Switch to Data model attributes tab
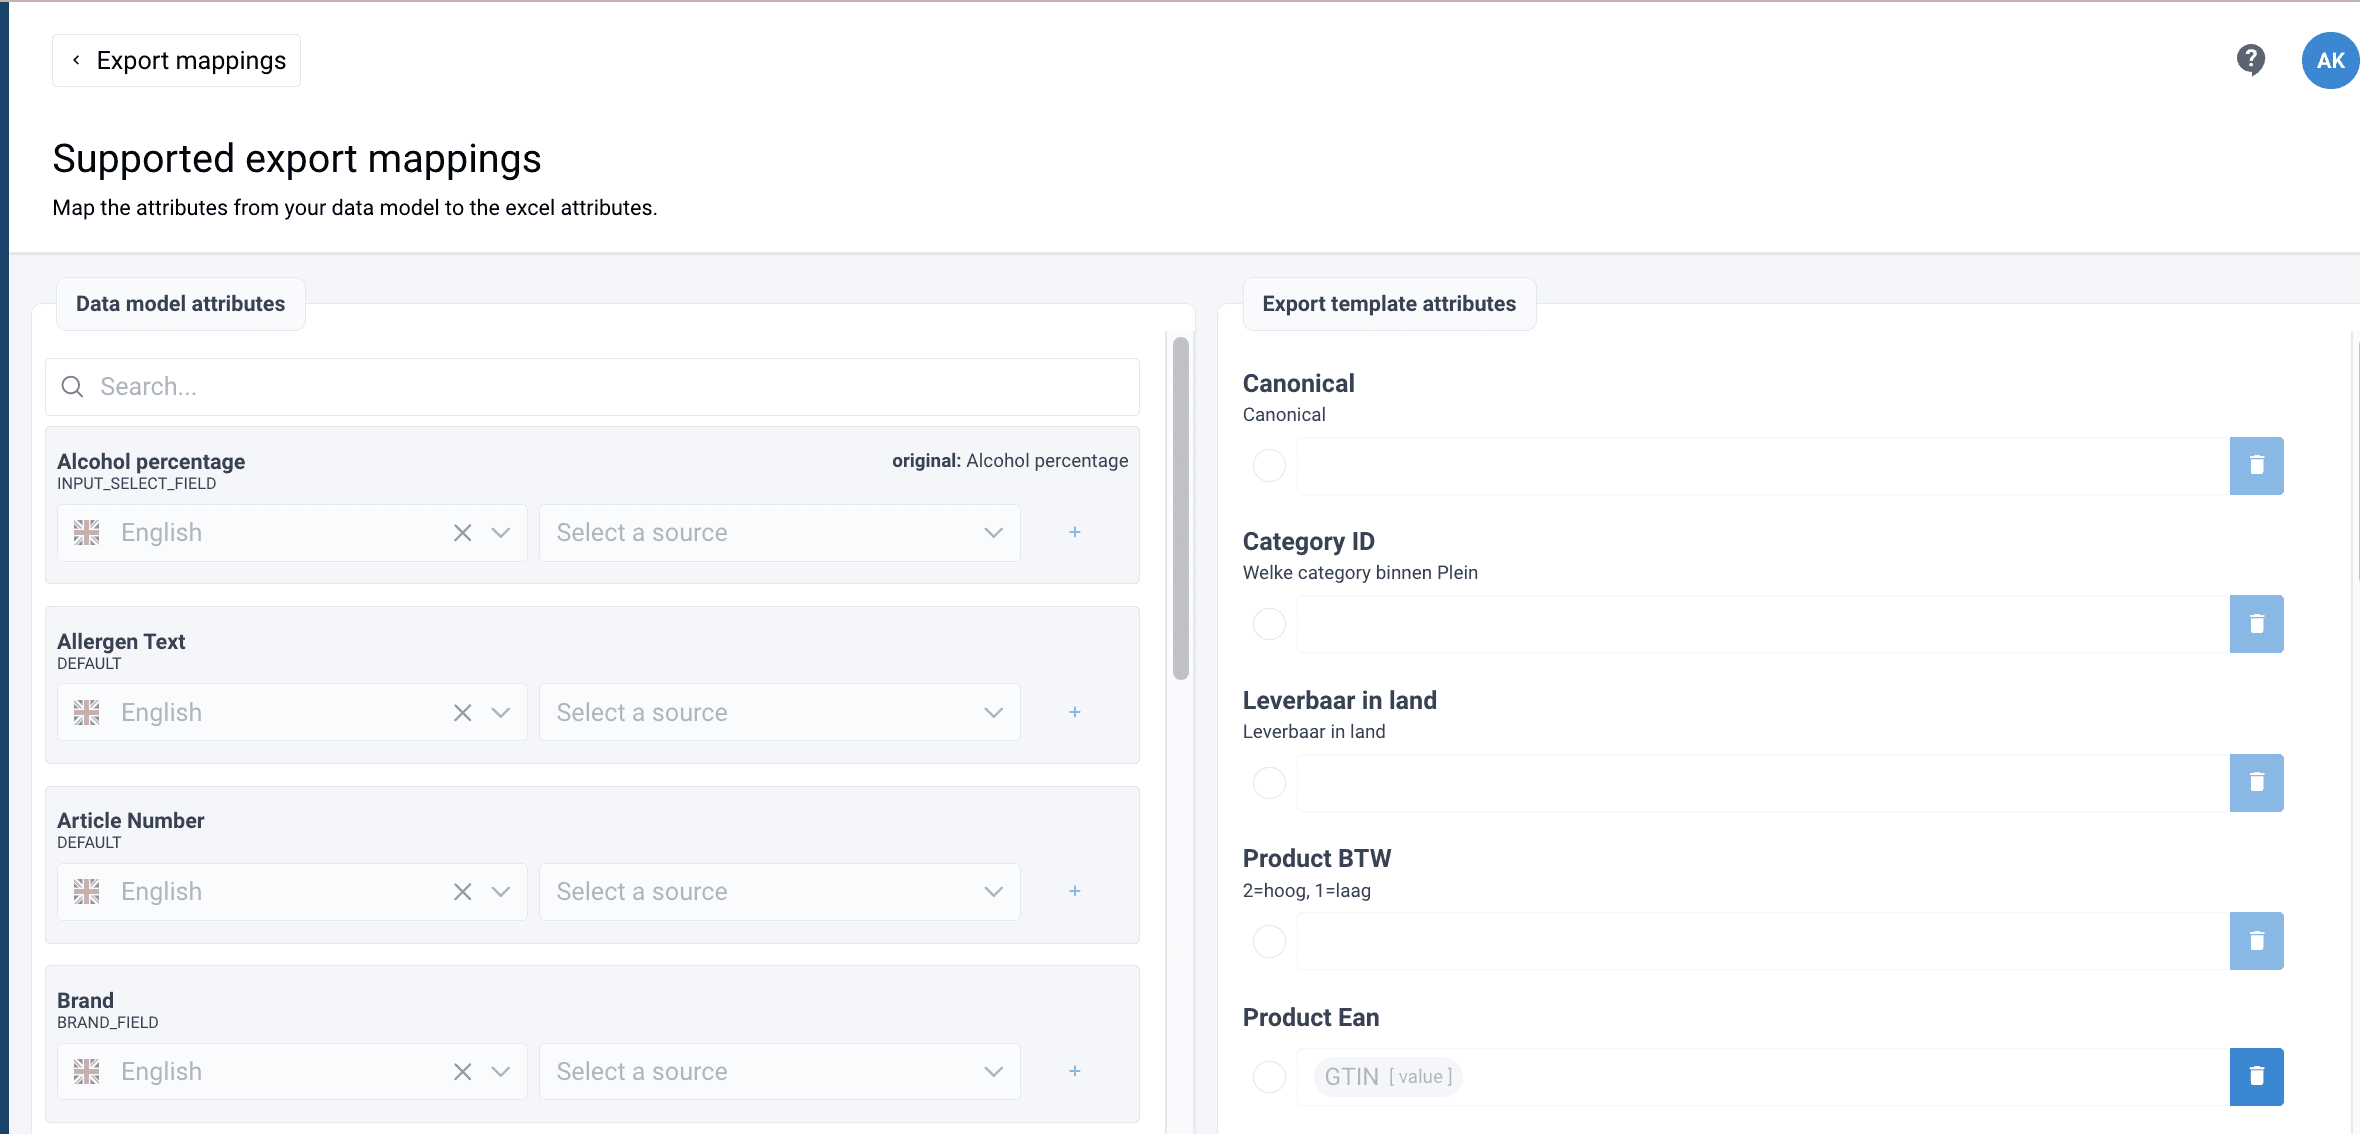 180,304
